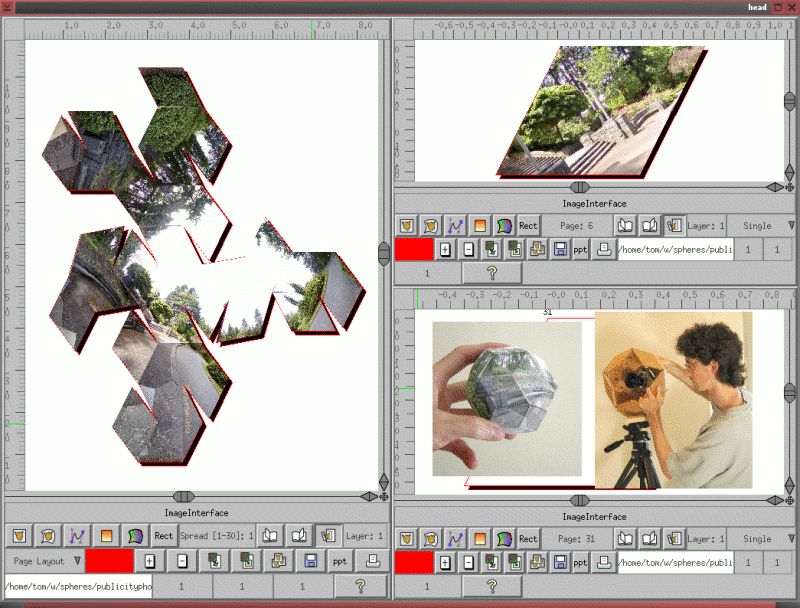Screen dimensions: 800x608
Task: Click the file path field in left pane
Action: pos(78,586)
